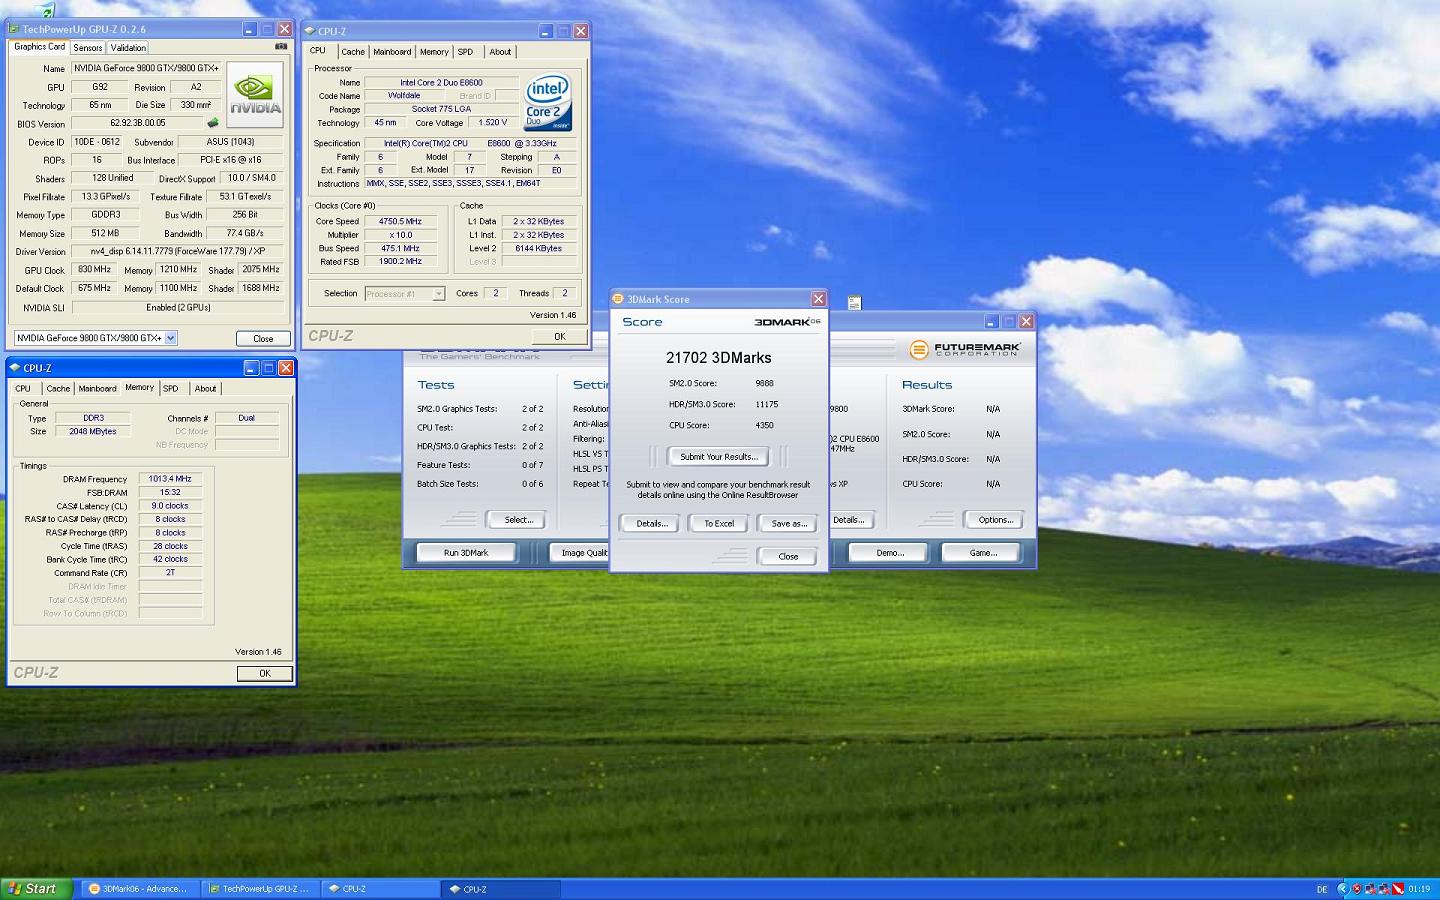This screenshot has height=900, width=1440.
Task: Switch to TechPowerUp GPU-Z taskbar button
Action: pyautogui.click(x=259, y=889)
